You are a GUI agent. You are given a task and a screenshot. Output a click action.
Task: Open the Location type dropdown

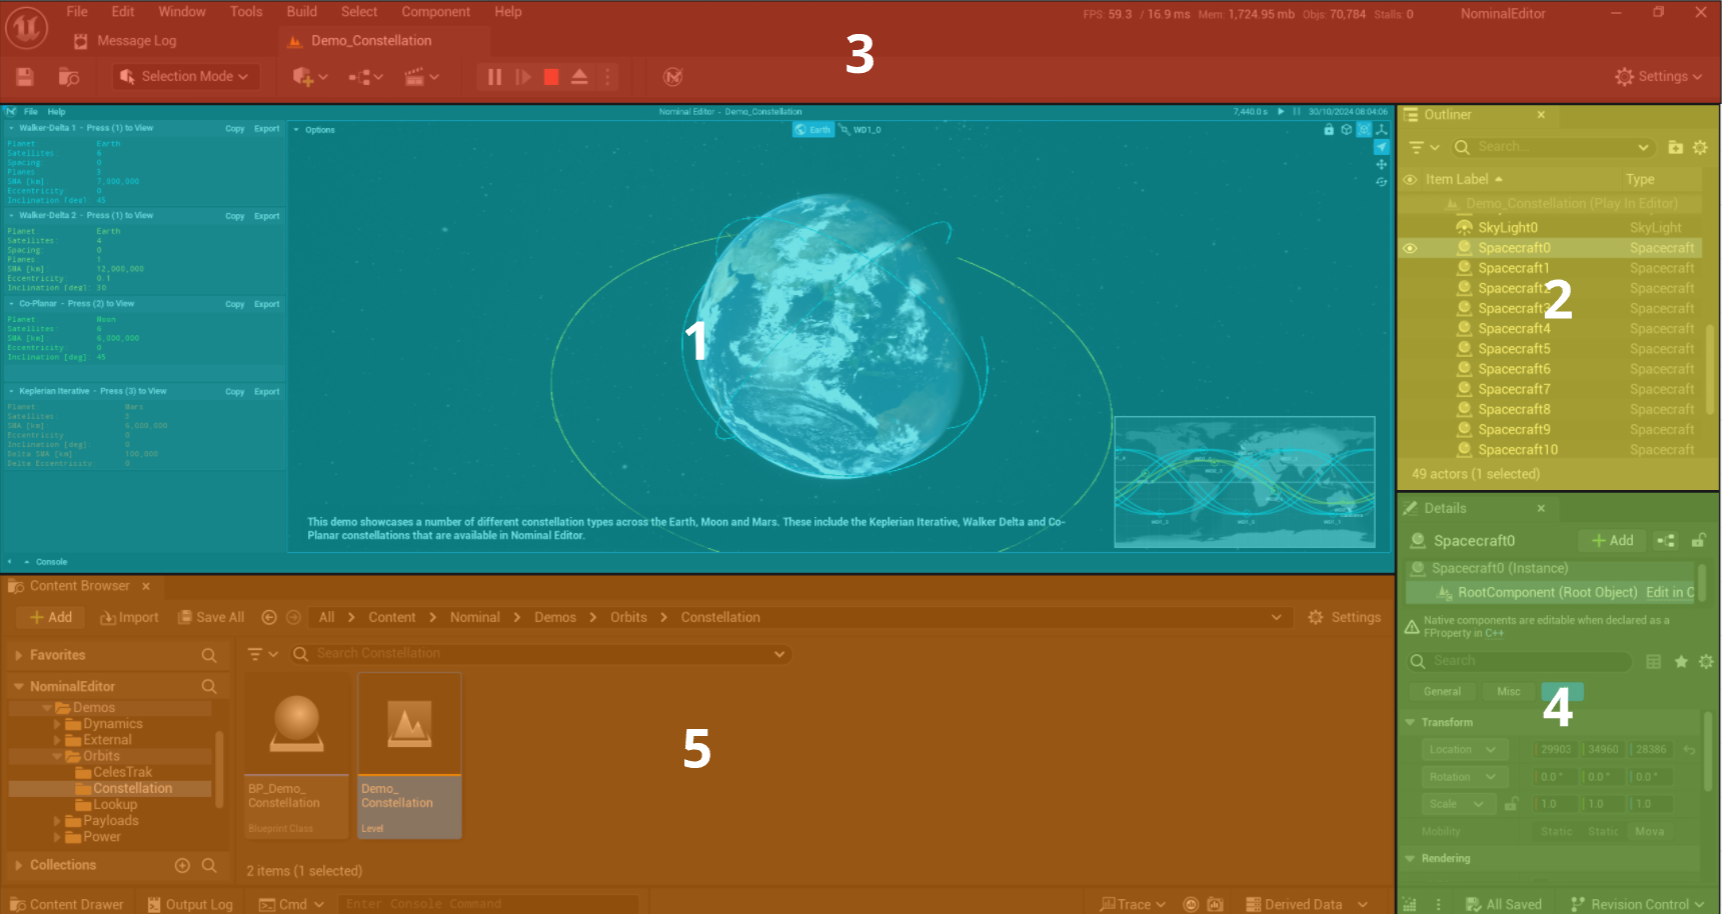(x=1464, y=749)
